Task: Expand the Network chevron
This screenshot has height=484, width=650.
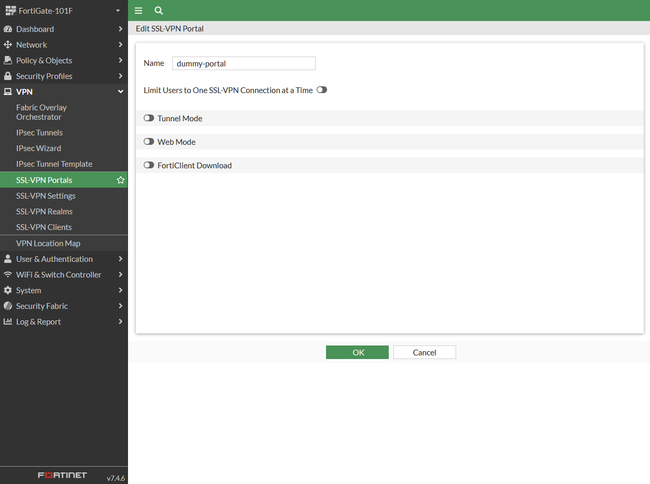Action: tap(120, 45)
